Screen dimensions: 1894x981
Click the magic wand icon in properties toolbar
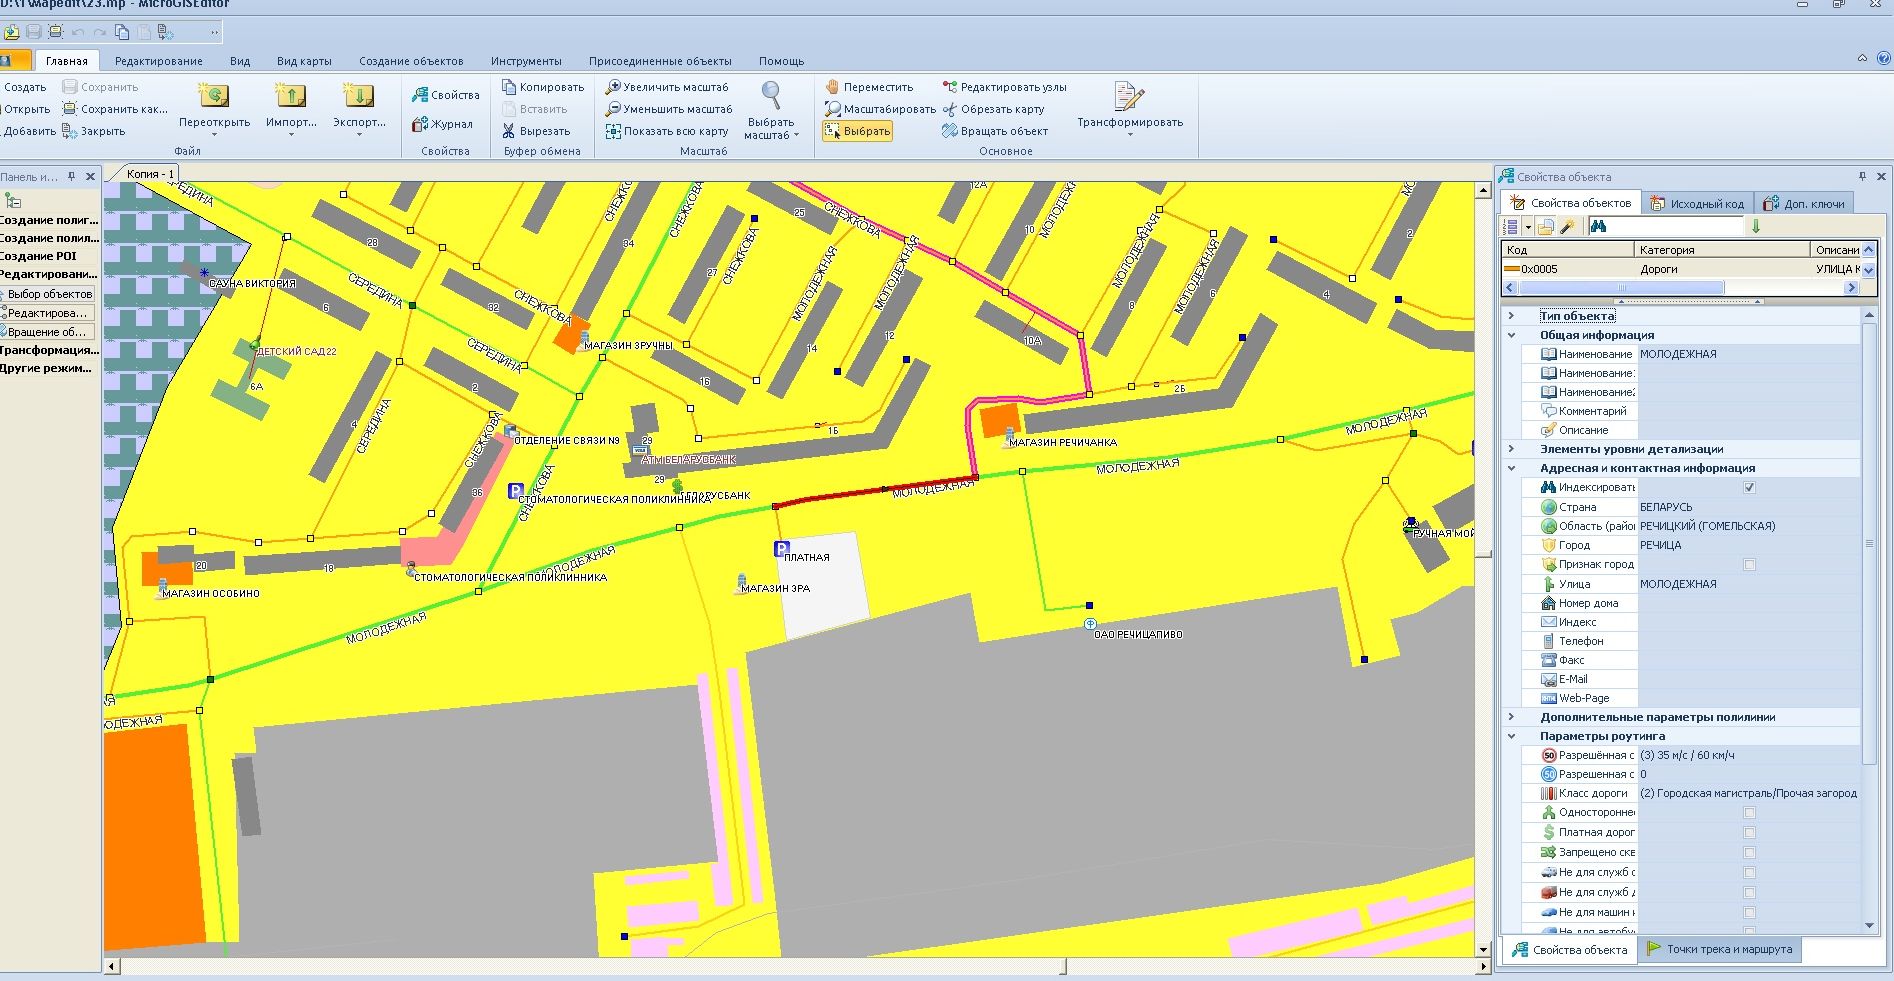click(1567, 227)
